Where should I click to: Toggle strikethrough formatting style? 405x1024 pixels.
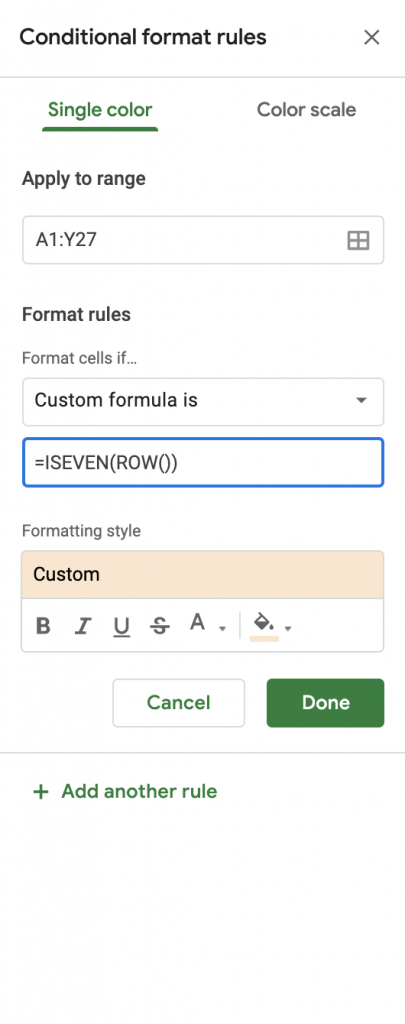tap(160, 626)
